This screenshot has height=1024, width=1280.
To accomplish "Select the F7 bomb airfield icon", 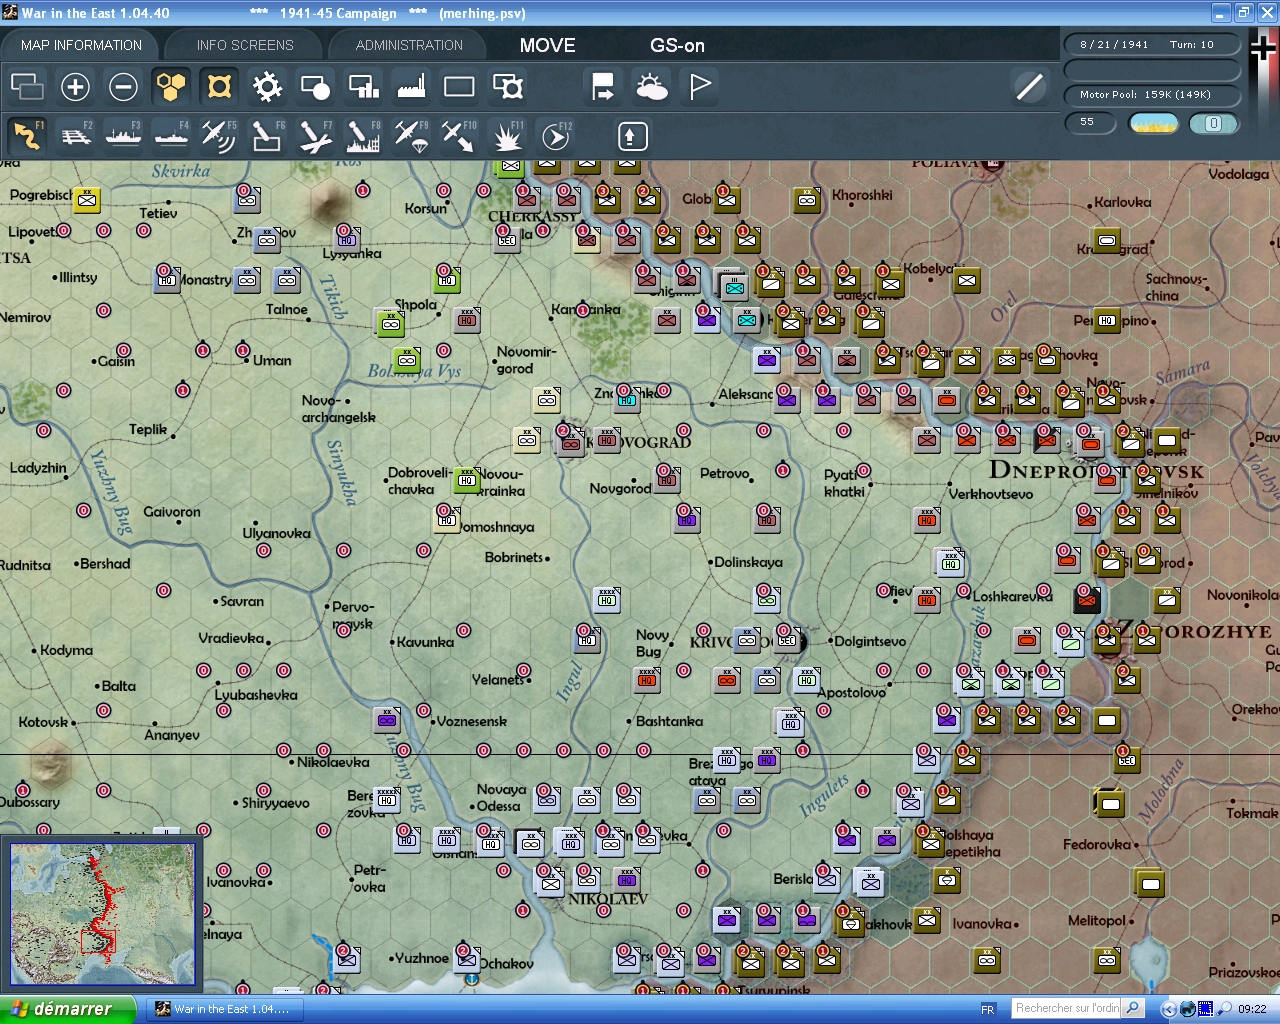I will (315, 135).
